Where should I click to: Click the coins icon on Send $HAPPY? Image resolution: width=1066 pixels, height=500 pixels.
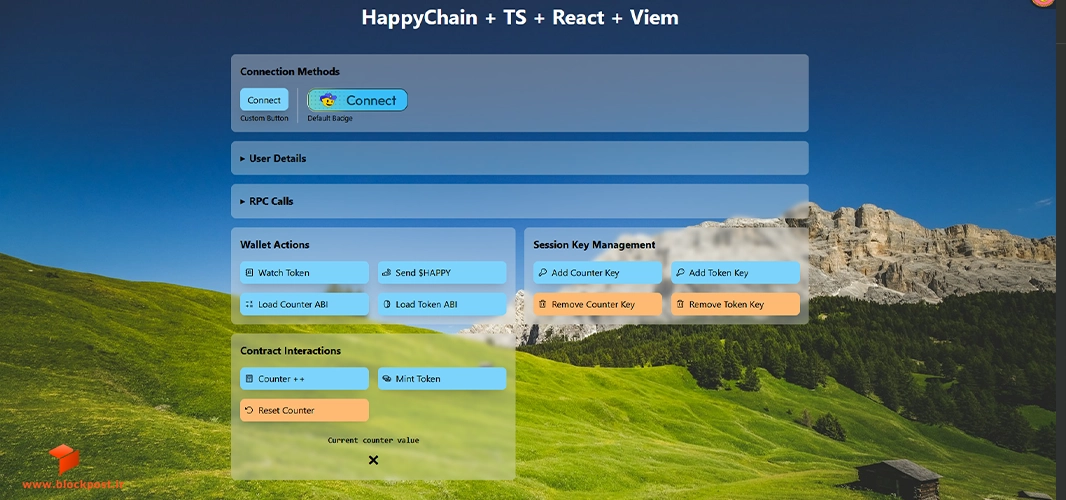tap(387, 273)
